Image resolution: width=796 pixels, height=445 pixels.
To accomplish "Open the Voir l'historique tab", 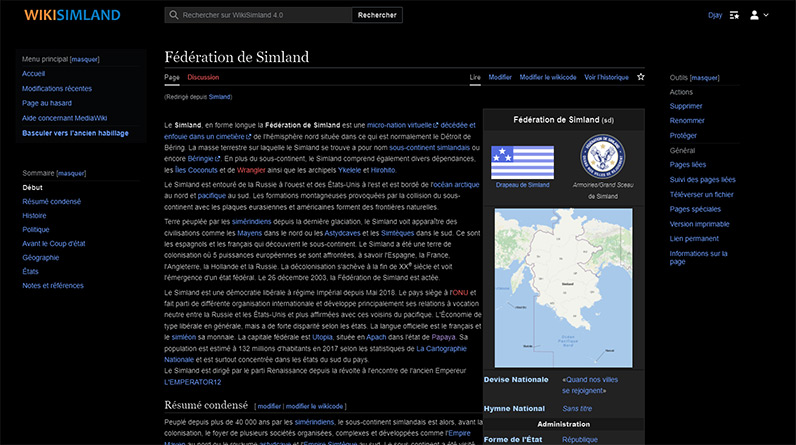I will point(606,77).
